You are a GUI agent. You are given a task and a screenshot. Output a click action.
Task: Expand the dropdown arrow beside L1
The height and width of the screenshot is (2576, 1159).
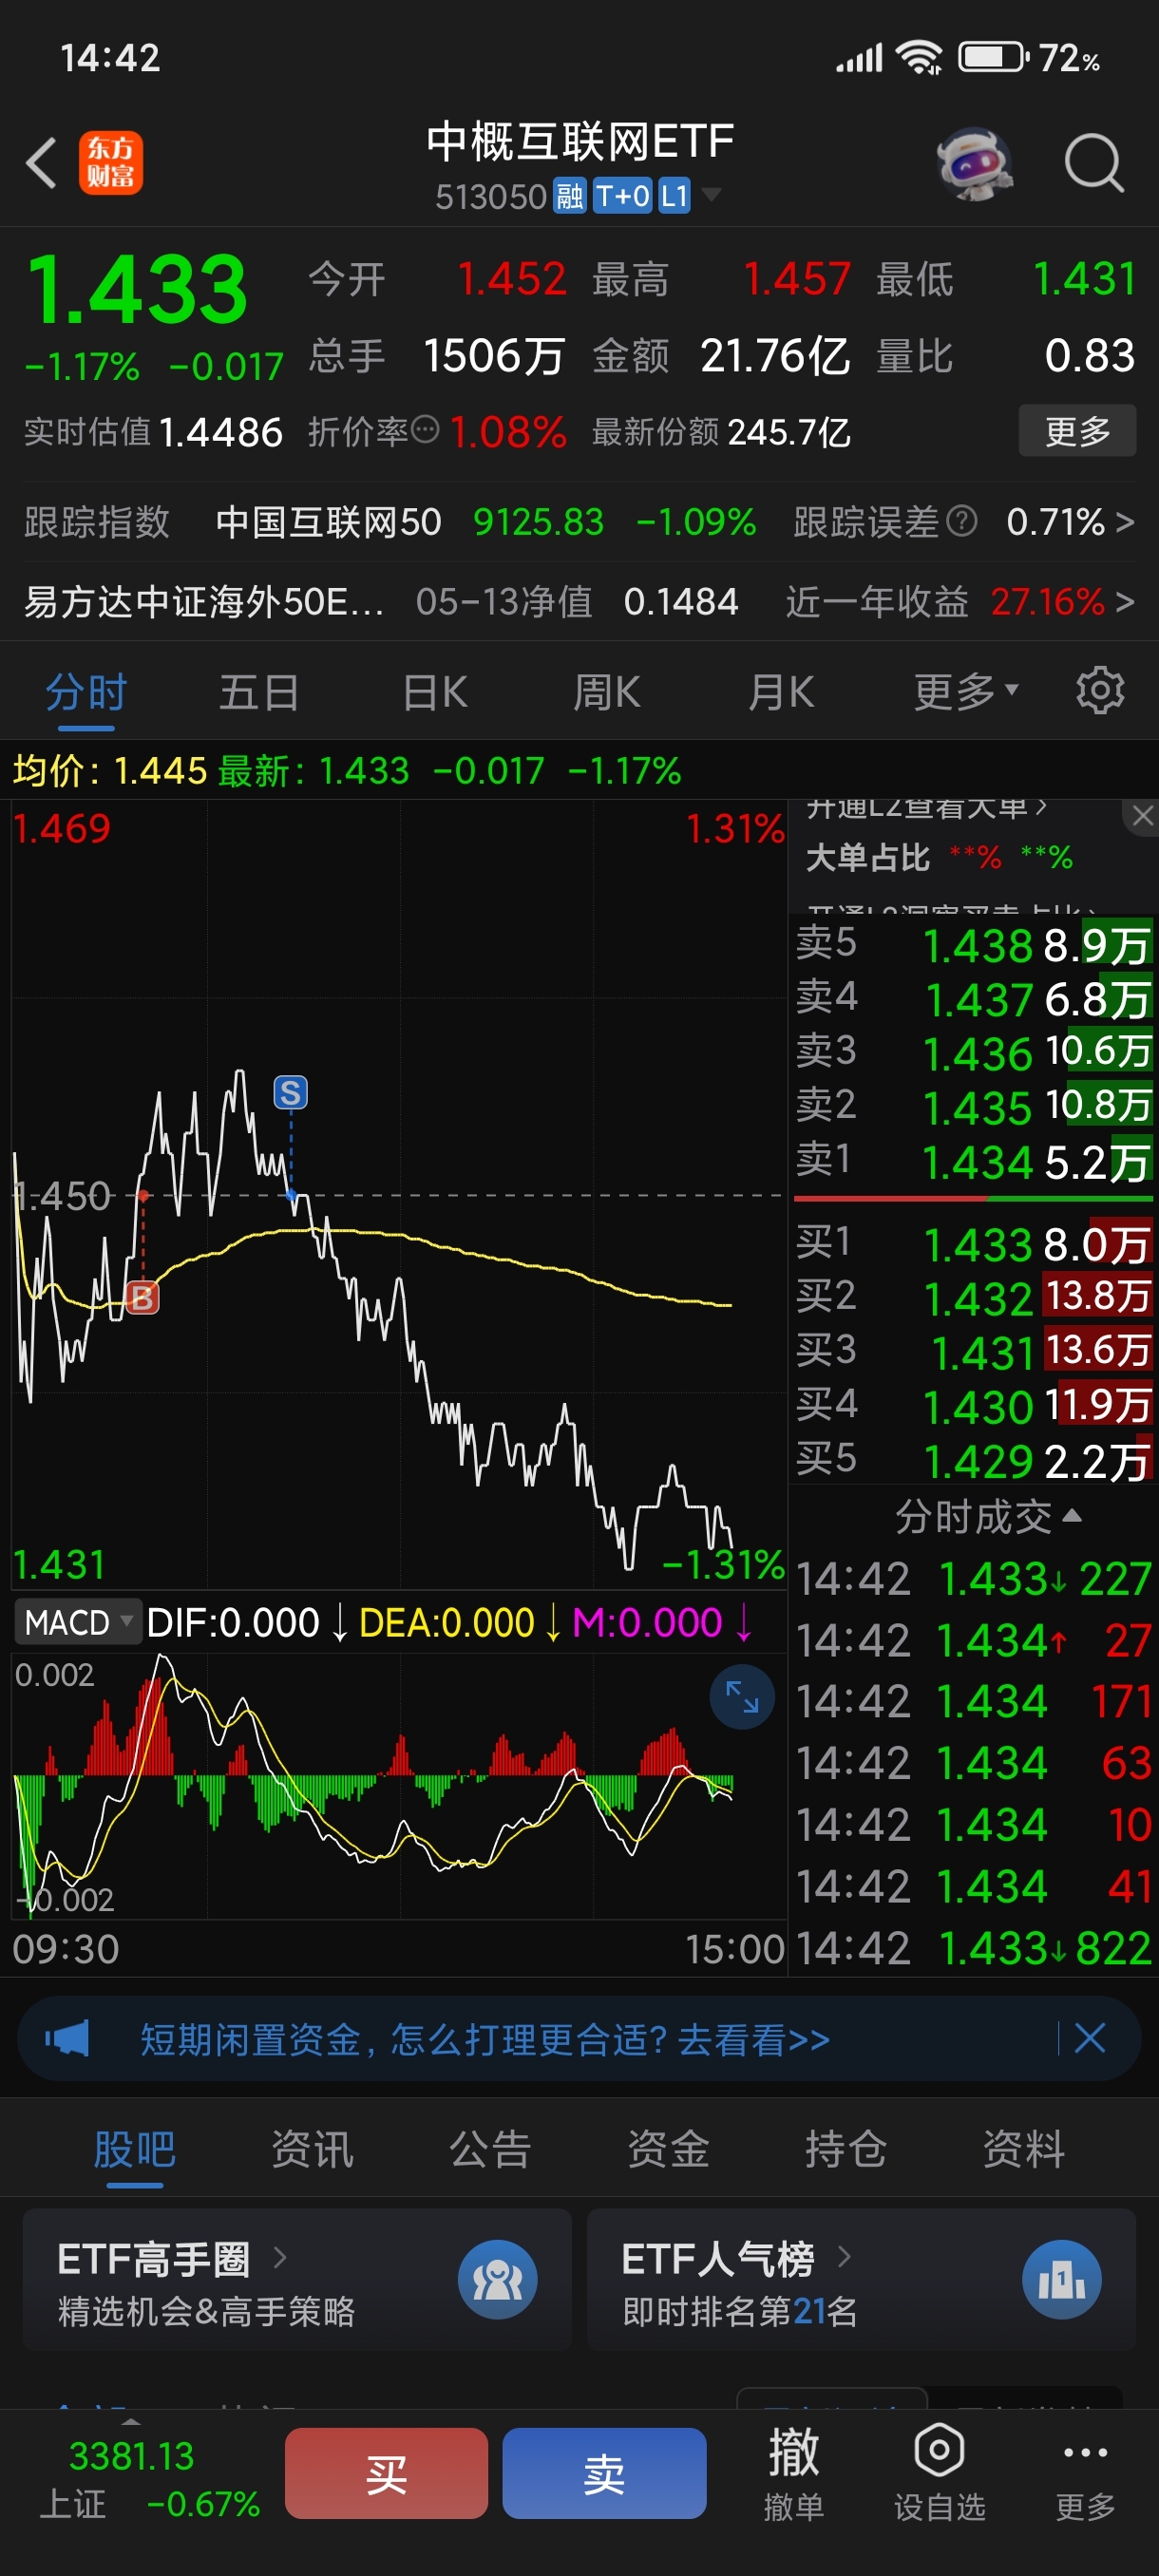711,194
